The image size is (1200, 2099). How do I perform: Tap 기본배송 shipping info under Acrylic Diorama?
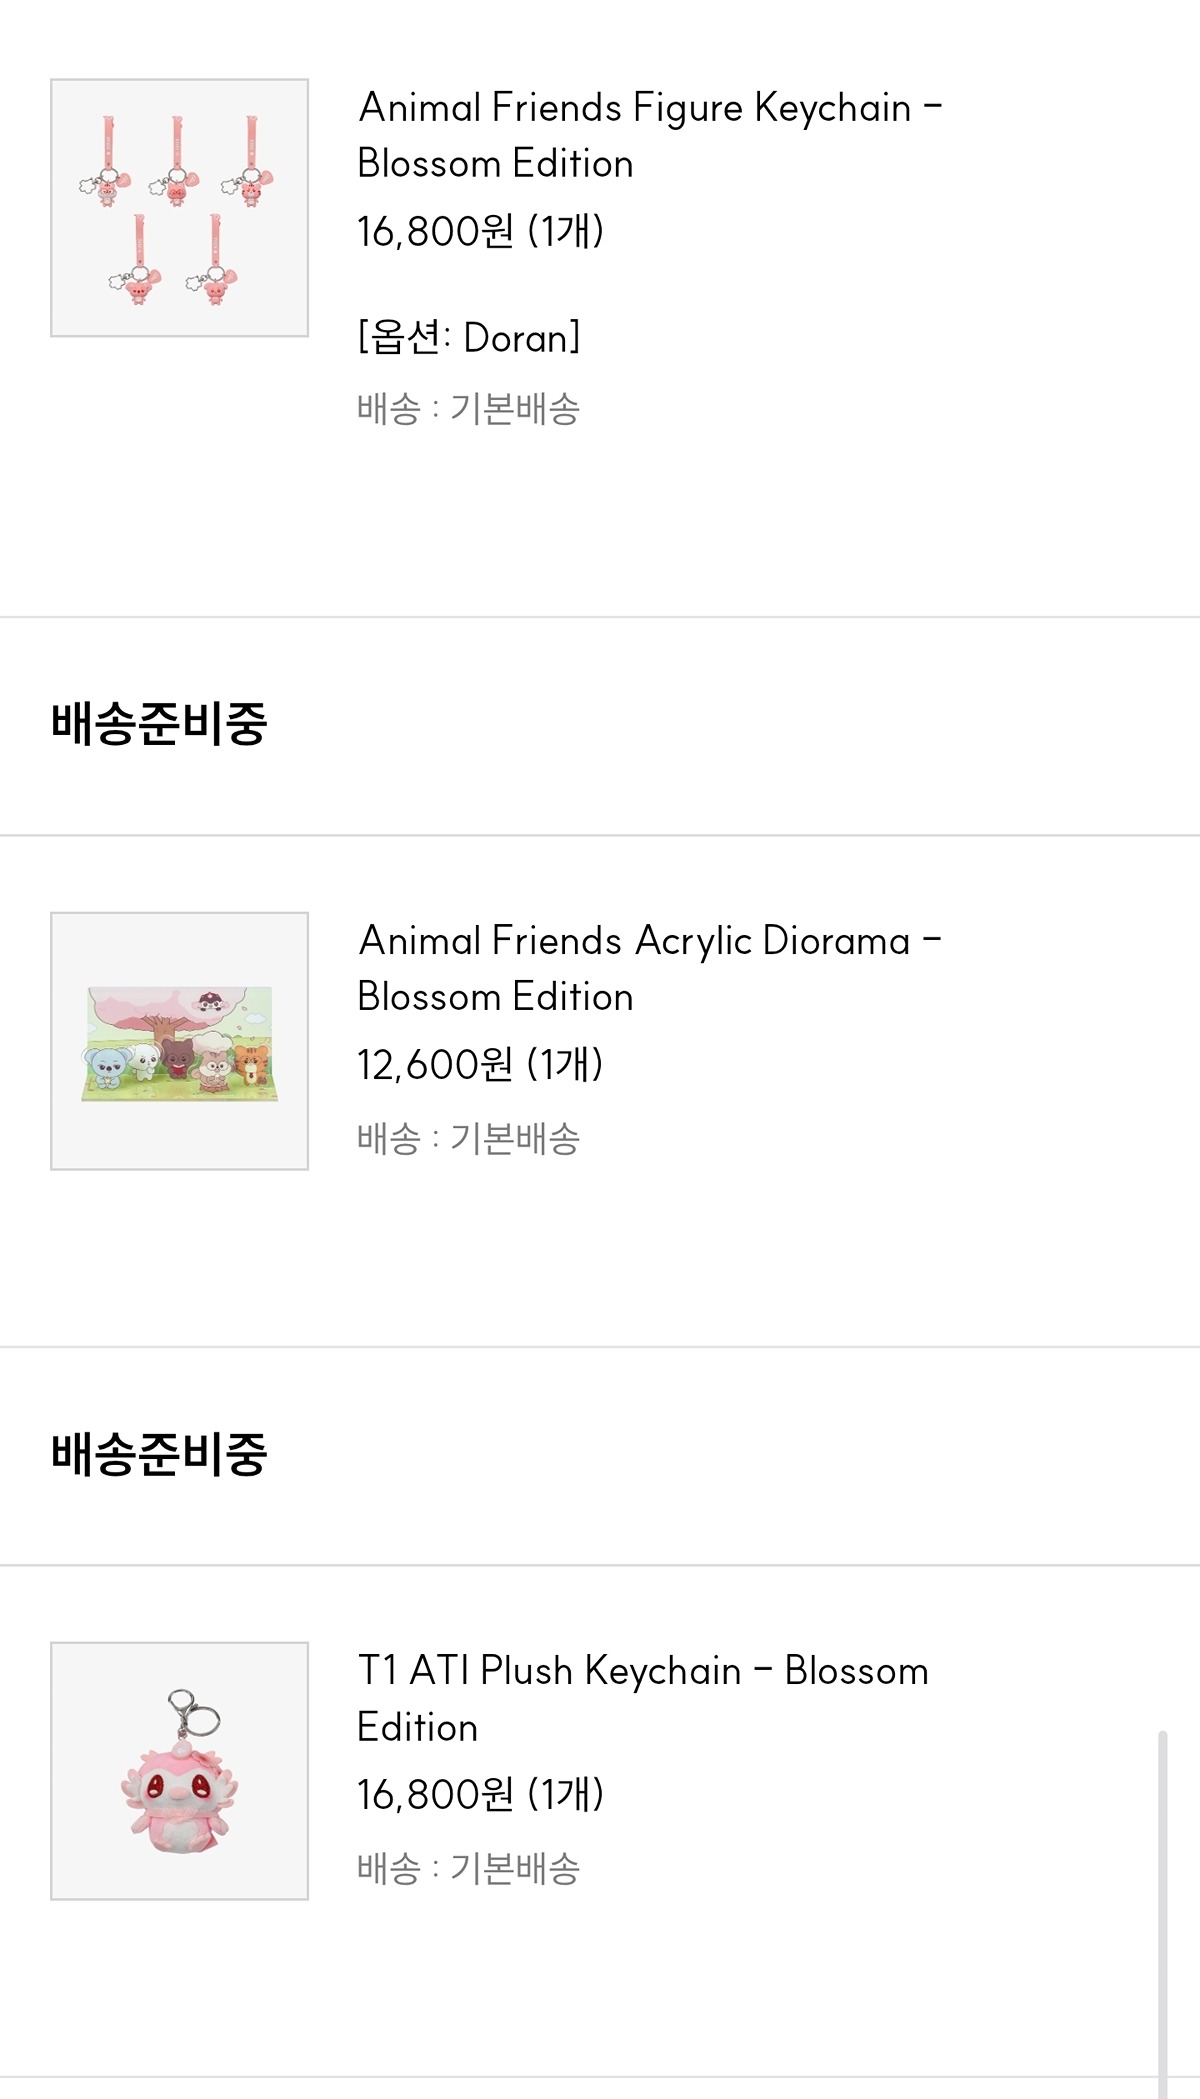tap(514, 1139)
